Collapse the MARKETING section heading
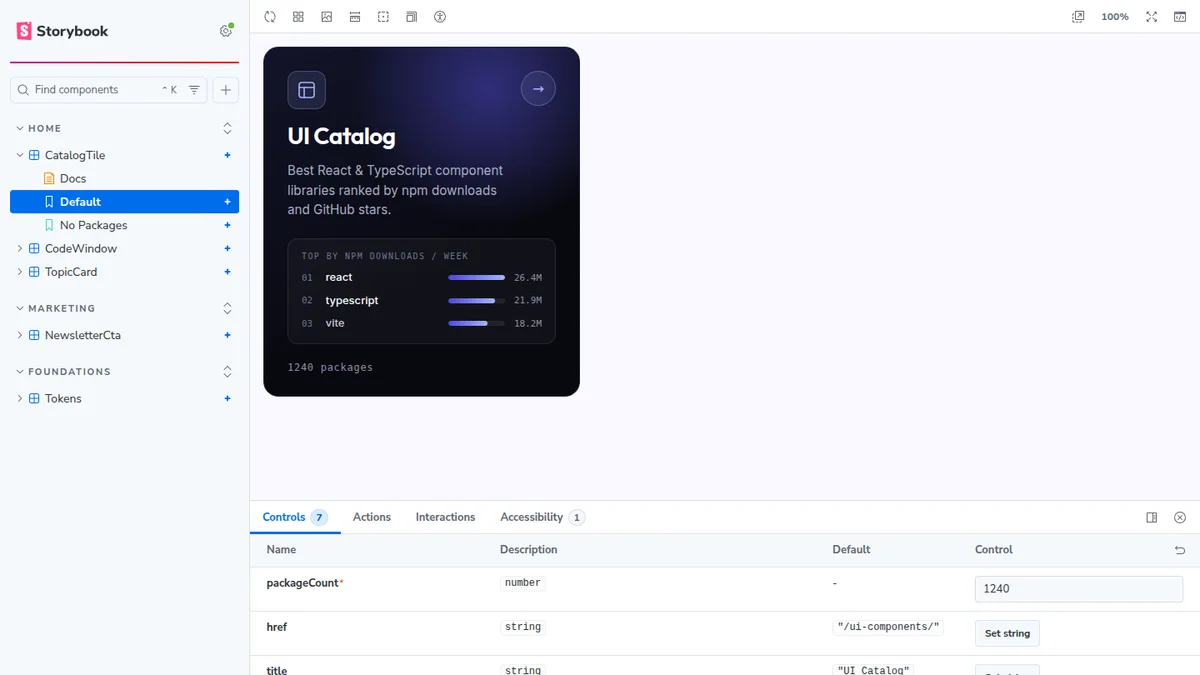1200x675 pixels. 56,308
